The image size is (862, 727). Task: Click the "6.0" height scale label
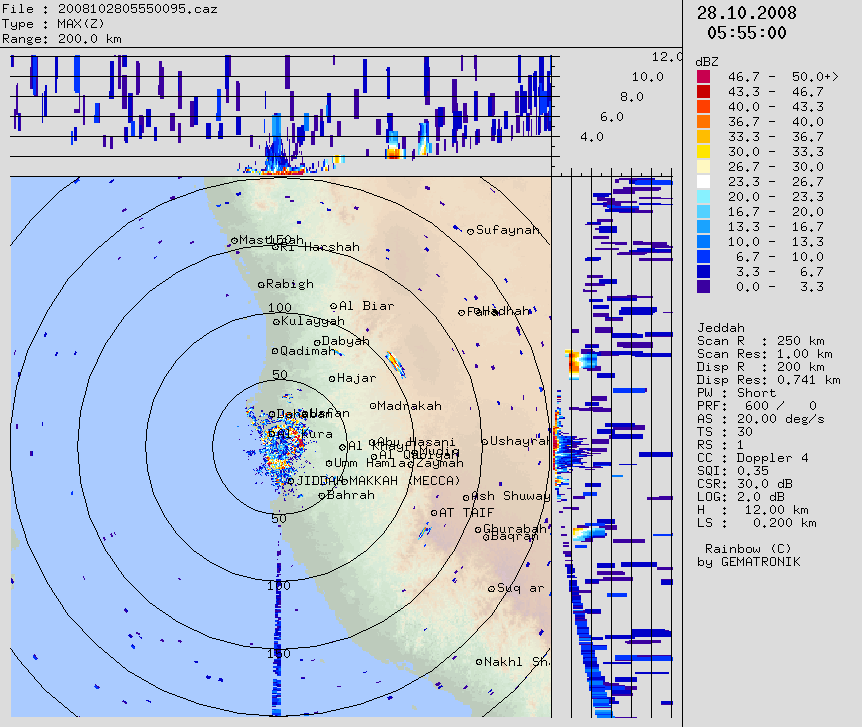point(611,117)
